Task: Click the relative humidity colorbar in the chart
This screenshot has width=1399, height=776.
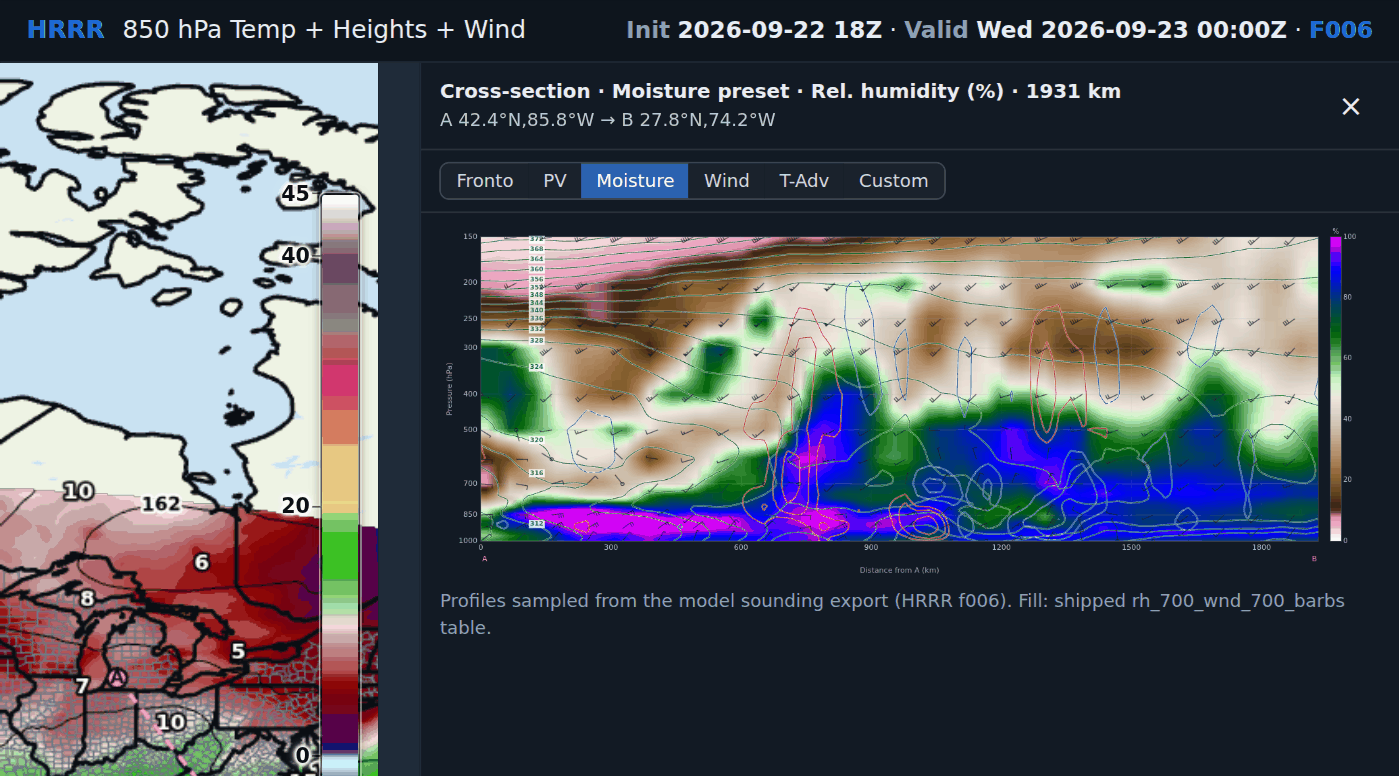Action: pos(1335,388)
